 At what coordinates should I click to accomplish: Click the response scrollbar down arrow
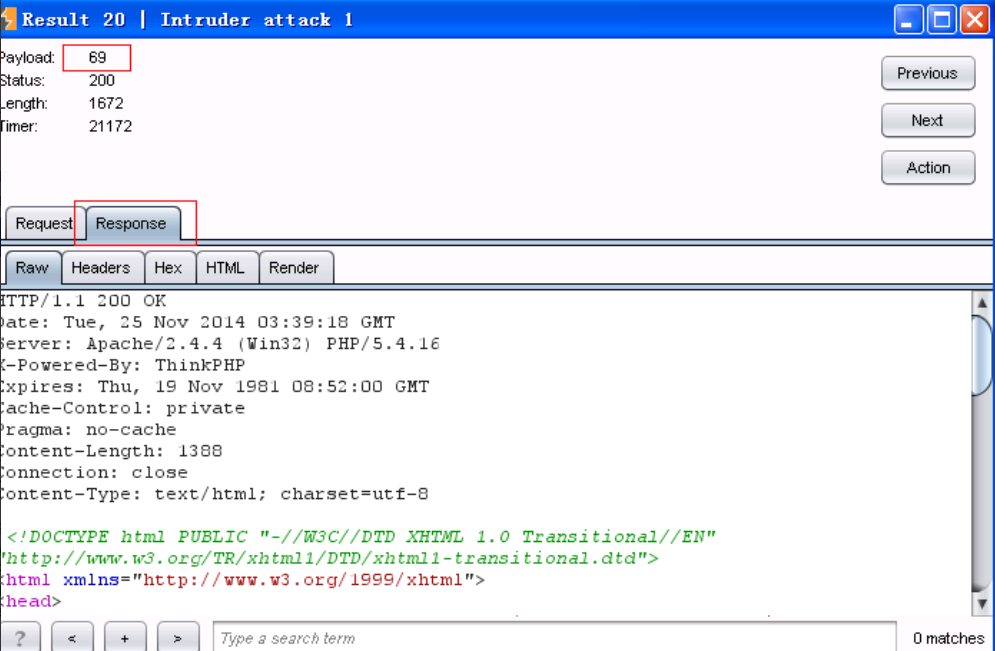[982, 603]
